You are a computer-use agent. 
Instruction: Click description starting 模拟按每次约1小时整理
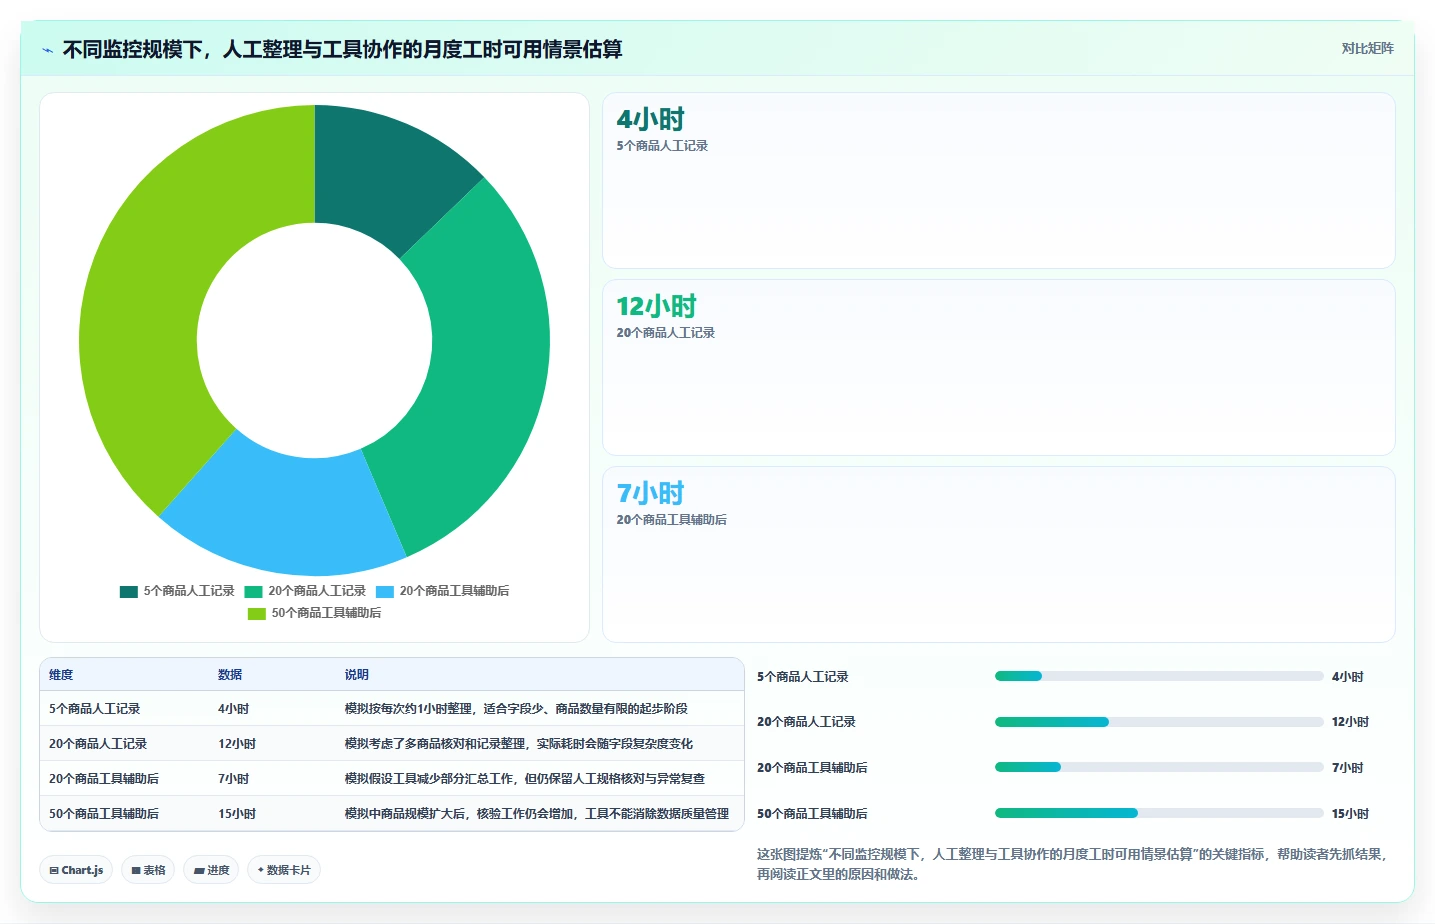coord(516,709)
